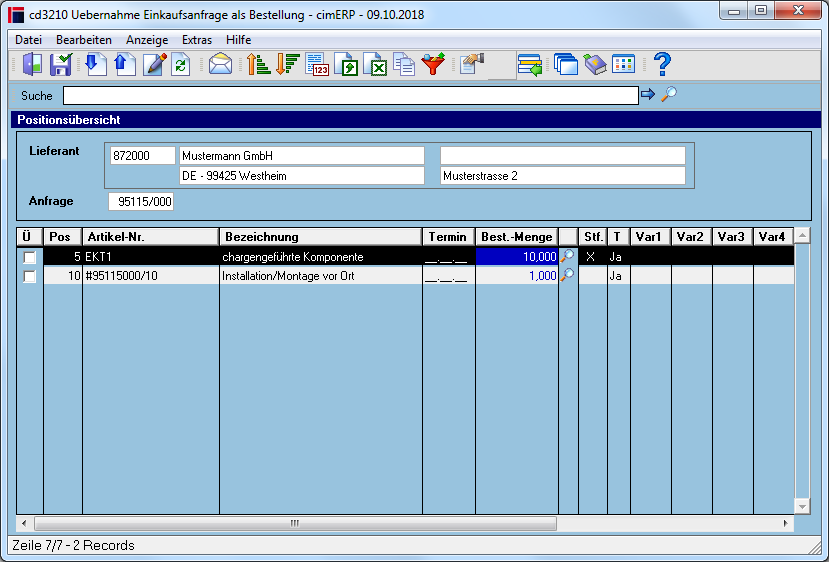Tick the Ü checkbox for position 5
Screen dimensions: 829x562
pyautogui.click(x=30, y=257)
